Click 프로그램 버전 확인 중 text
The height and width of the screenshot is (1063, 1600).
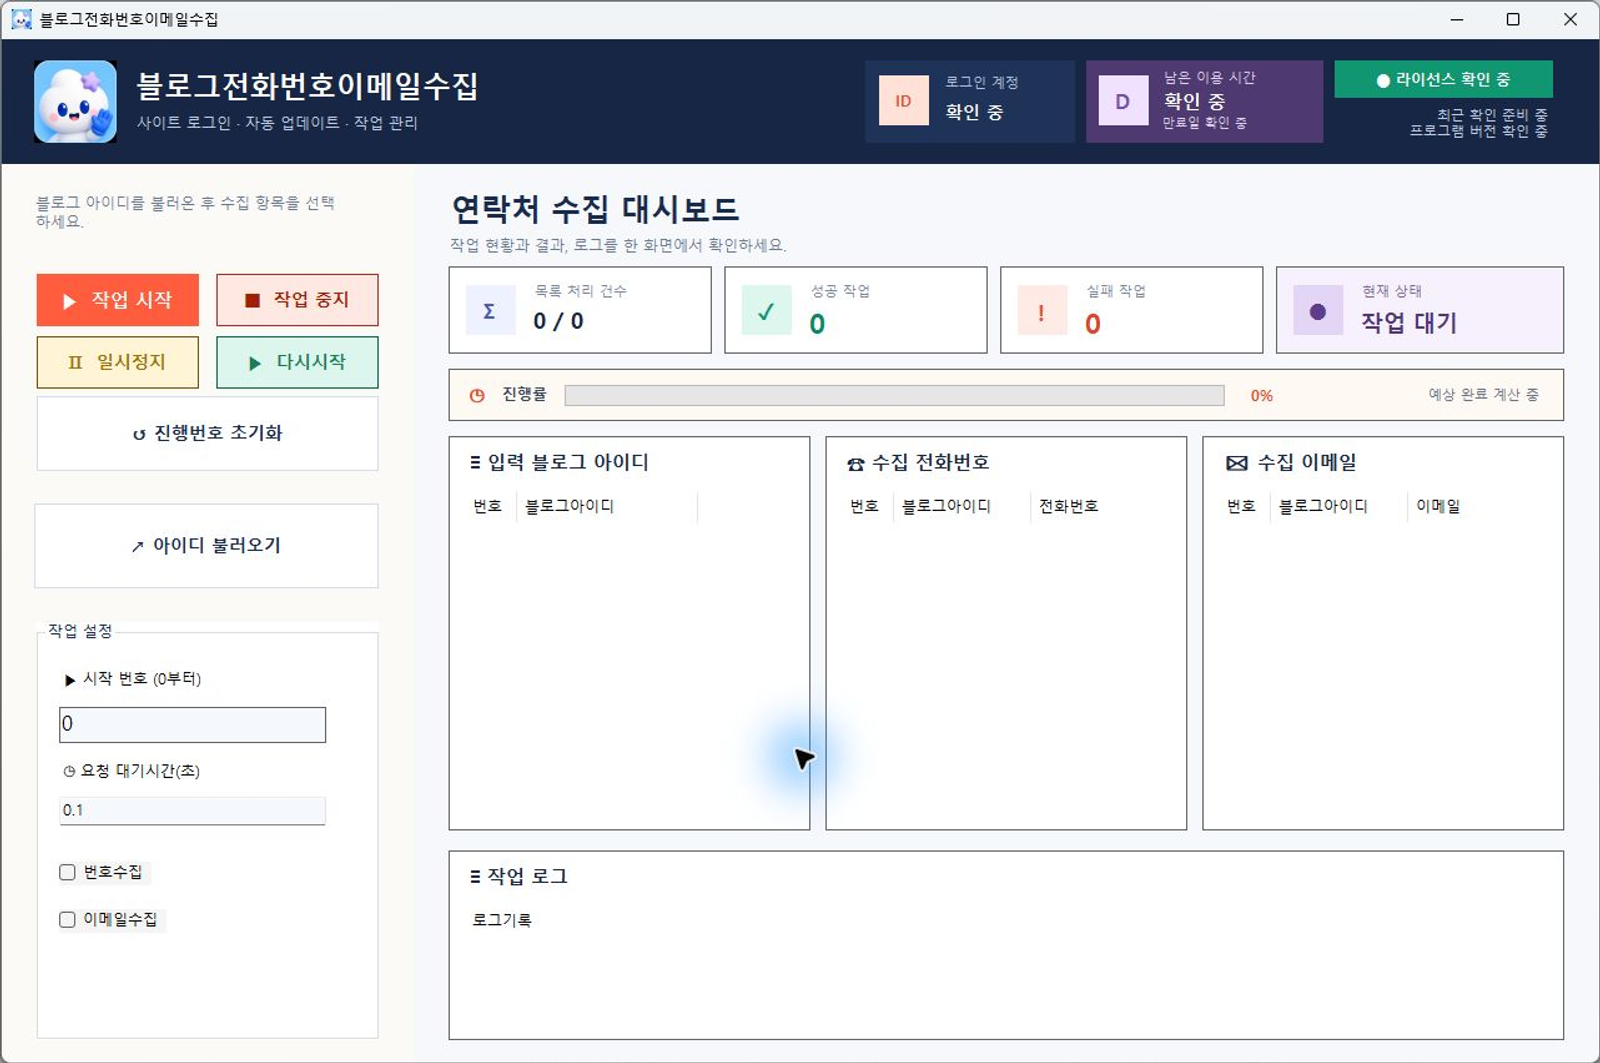tap(1479, 131)
